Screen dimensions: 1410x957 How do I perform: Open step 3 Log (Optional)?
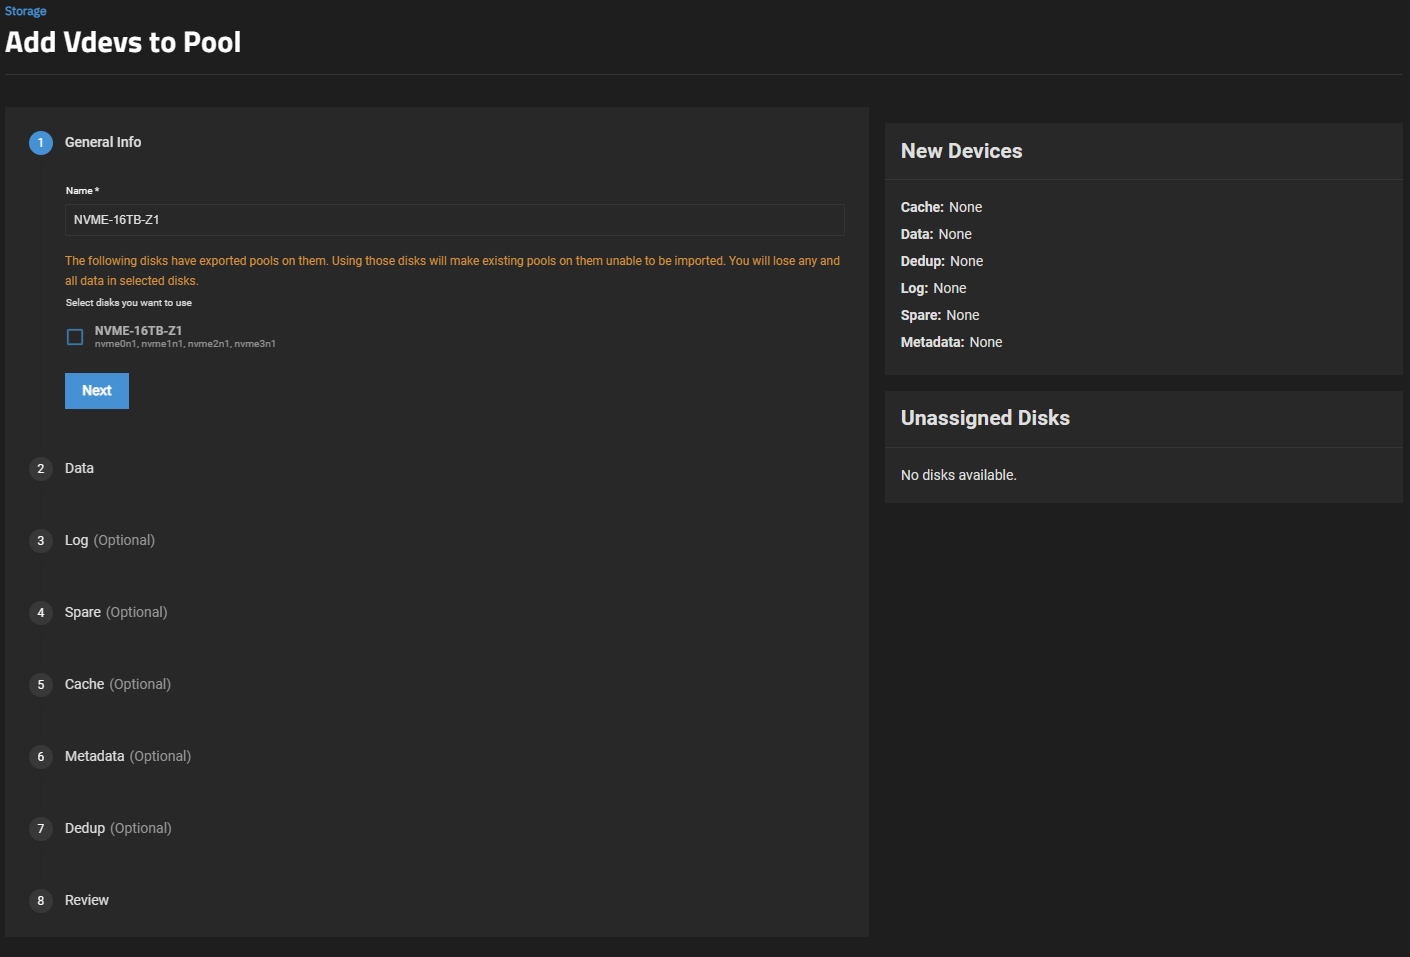[x=92, y=541]
